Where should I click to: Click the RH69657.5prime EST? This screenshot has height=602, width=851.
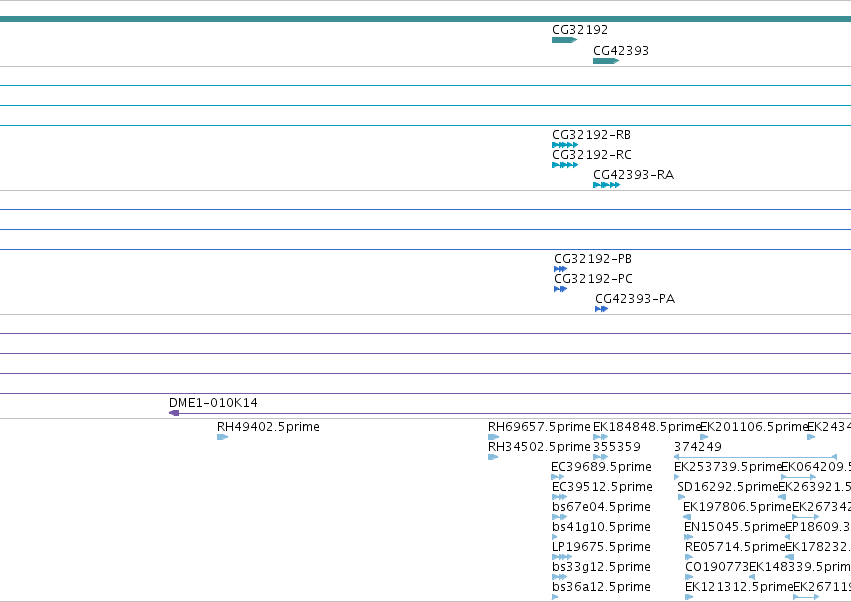[539, 427]
